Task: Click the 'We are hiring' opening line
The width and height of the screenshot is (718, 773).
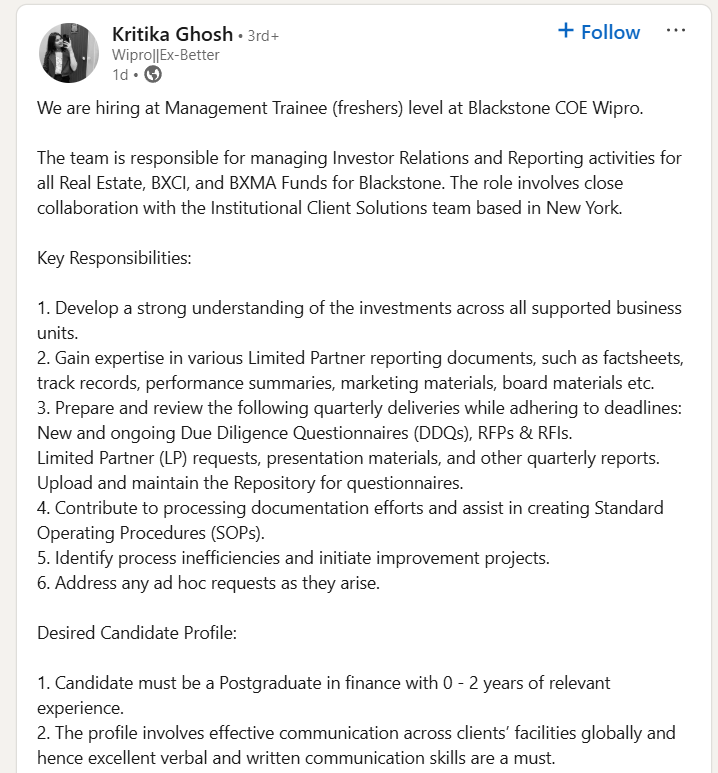Action: click(340, 108)
